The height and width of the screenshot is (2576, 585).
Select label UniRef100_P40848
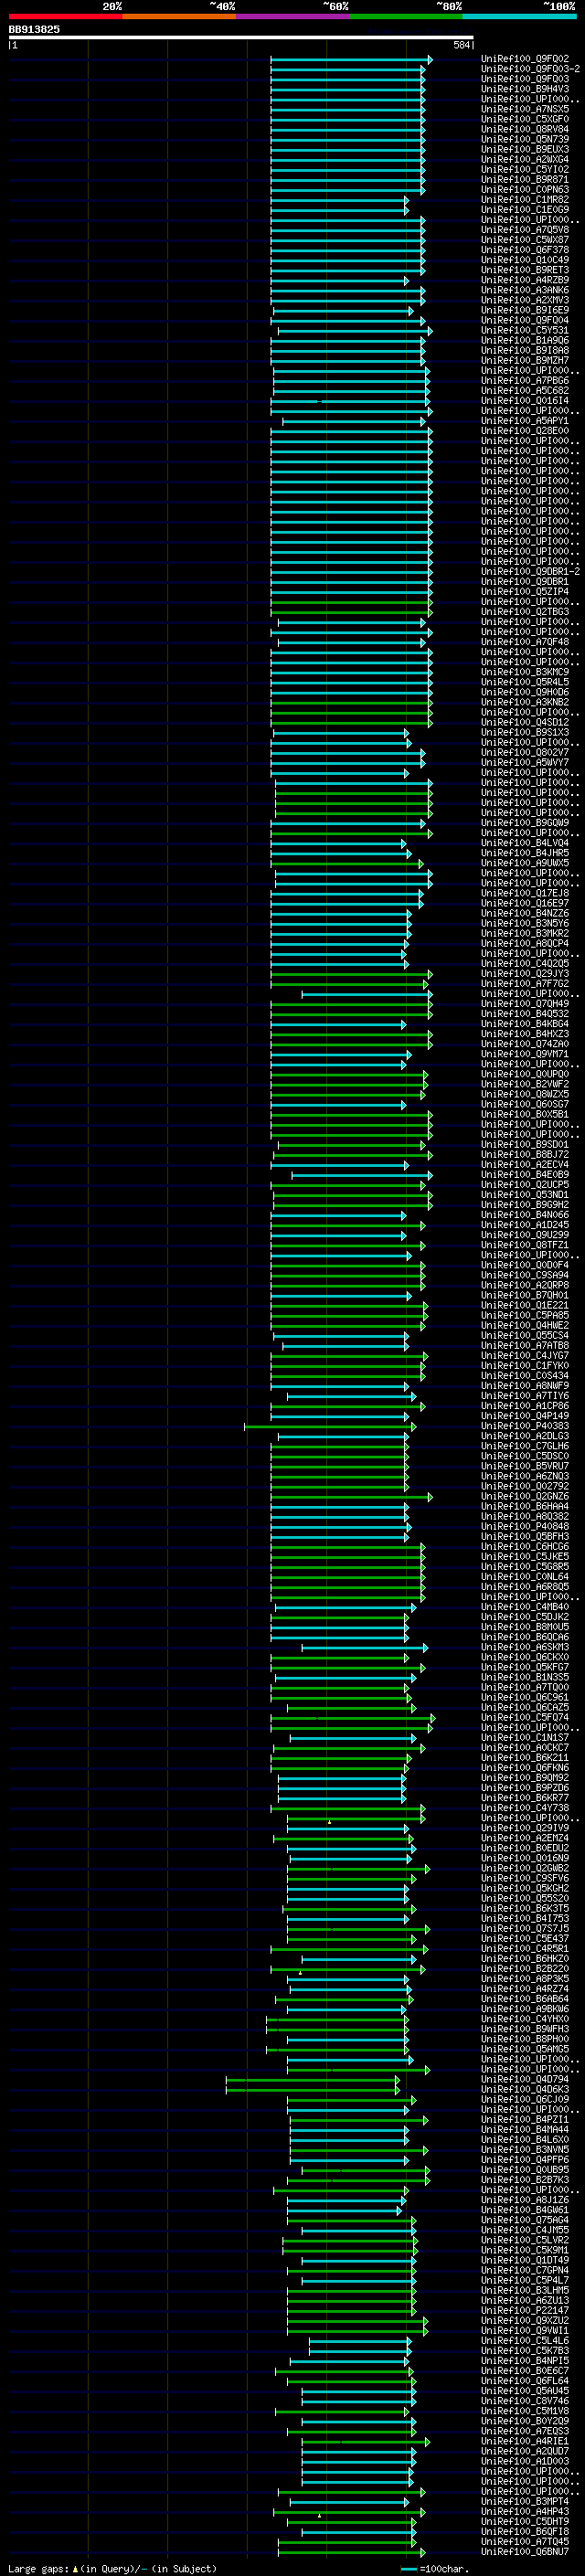click(525, 1526)
